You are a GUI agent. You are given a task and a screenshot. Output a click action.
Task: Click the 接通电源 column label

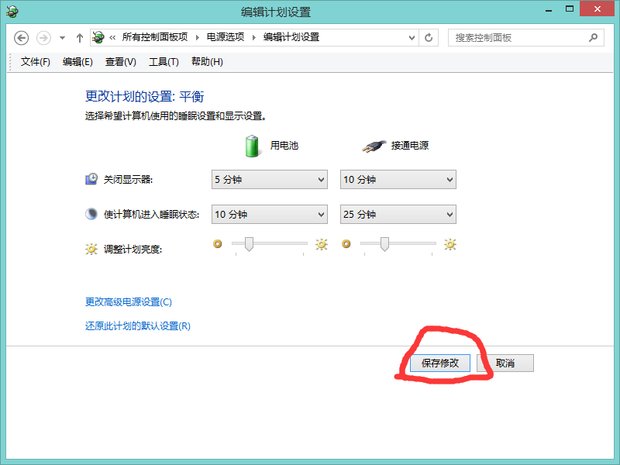point(410,146)
